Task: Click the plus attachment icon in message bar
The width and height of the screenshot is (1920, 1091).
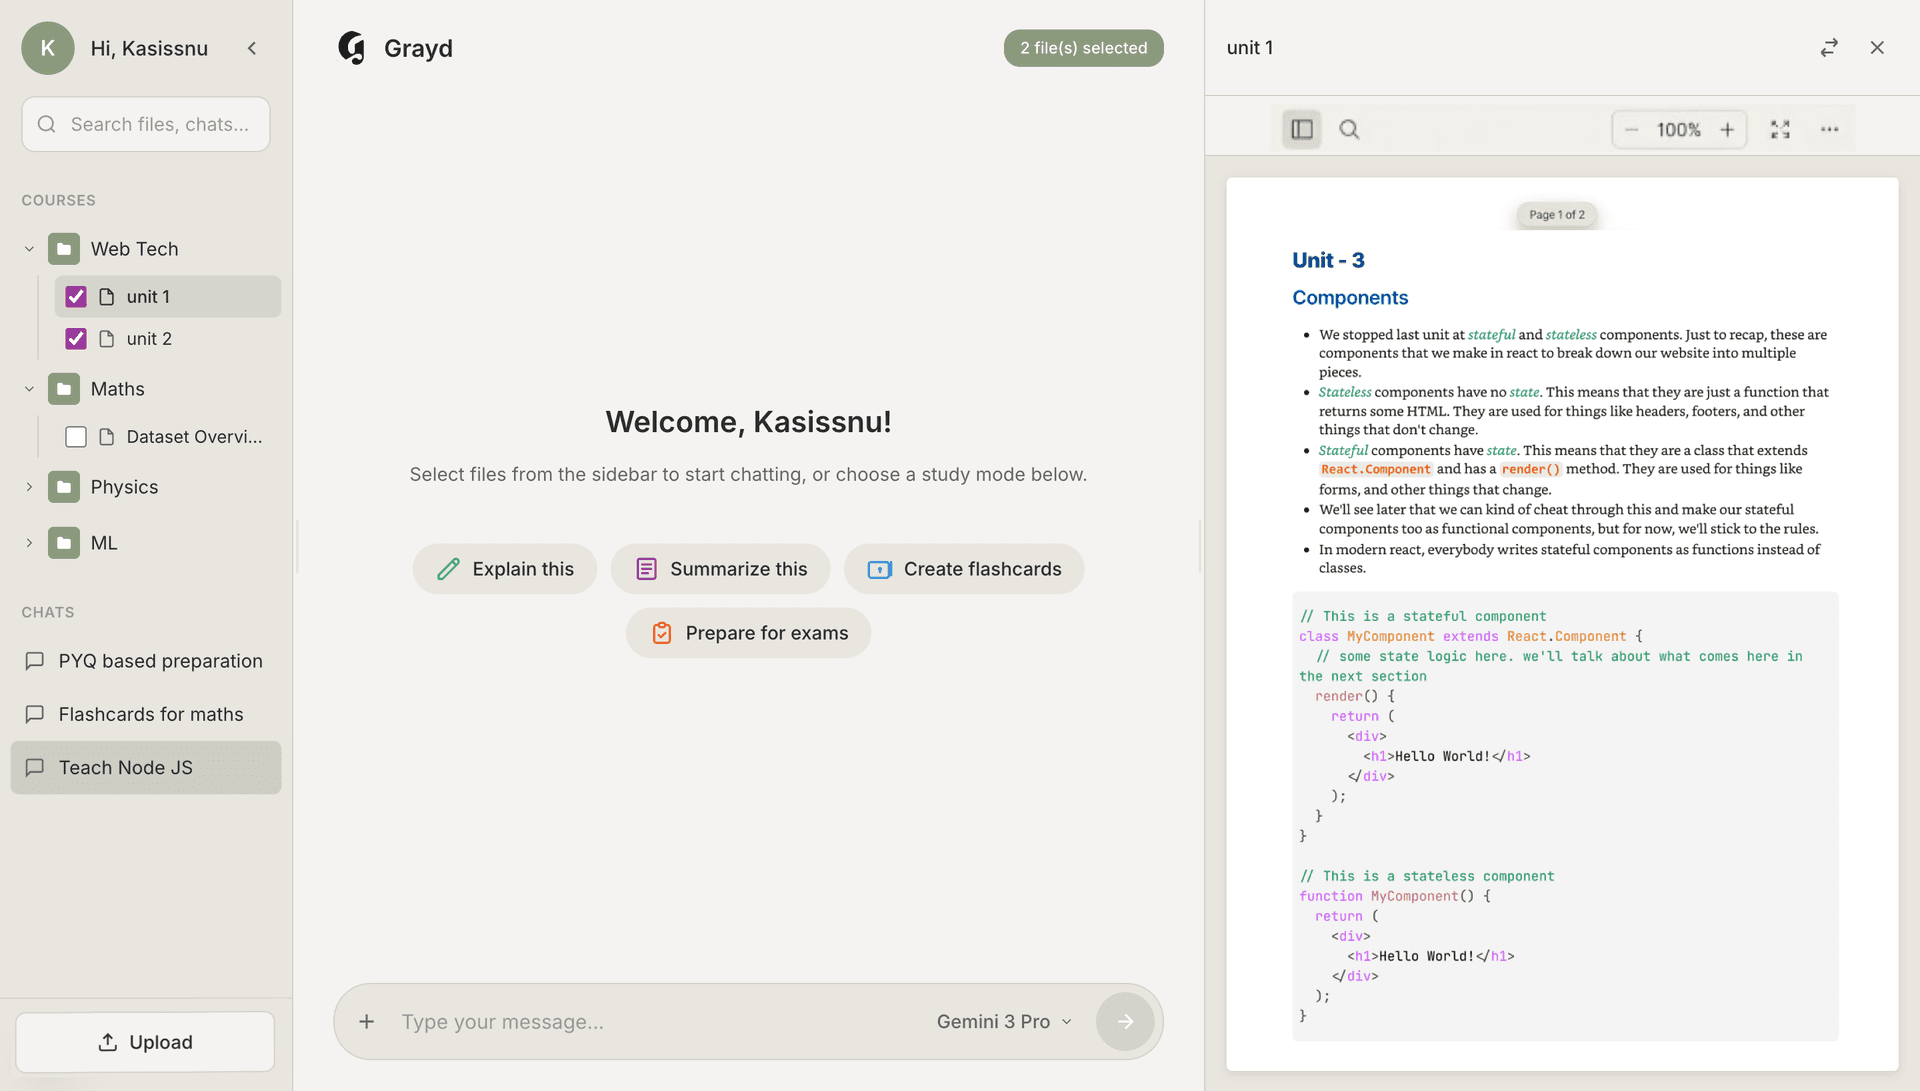Action: [x=367, y=1021]
